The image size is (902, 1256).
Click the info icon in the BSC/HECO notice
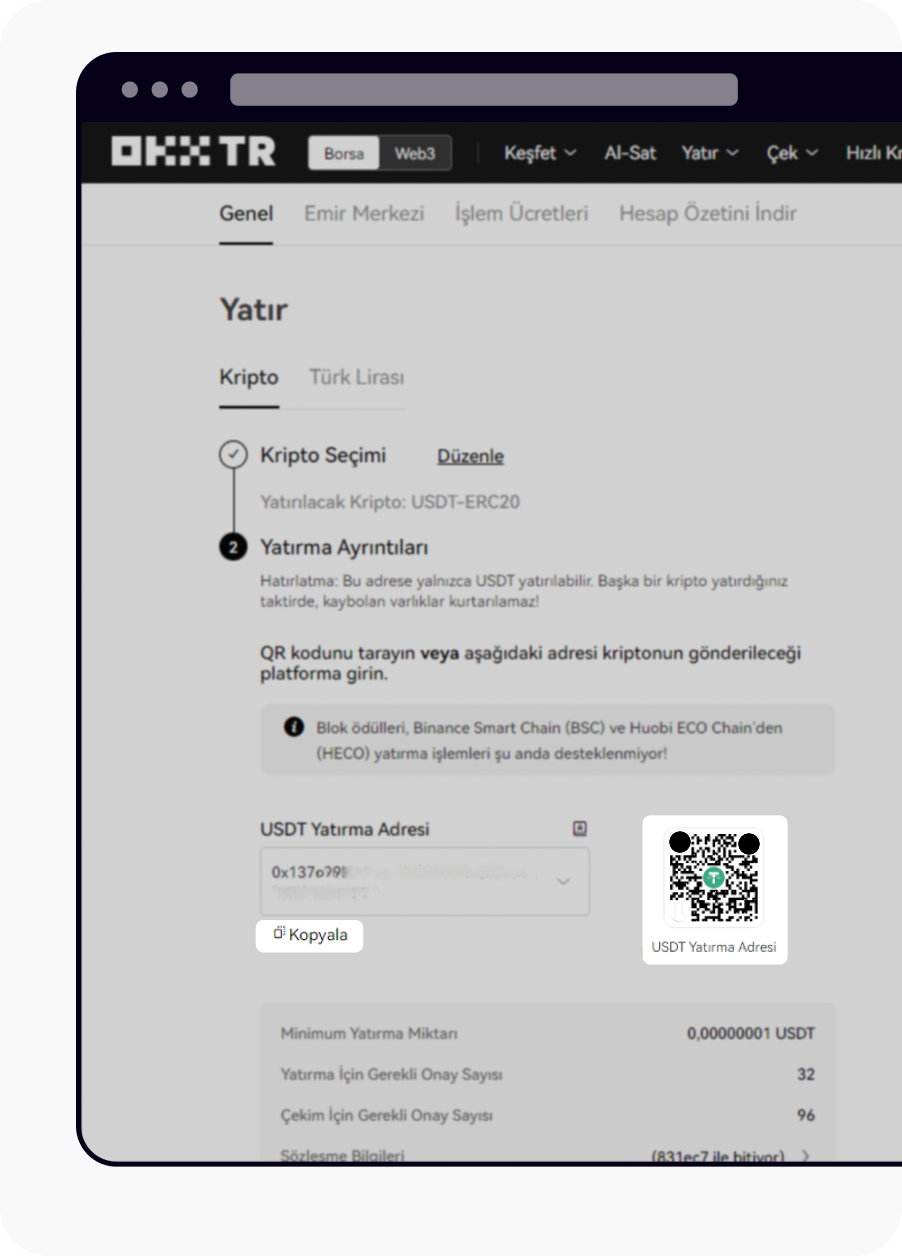tap(294, 728)
